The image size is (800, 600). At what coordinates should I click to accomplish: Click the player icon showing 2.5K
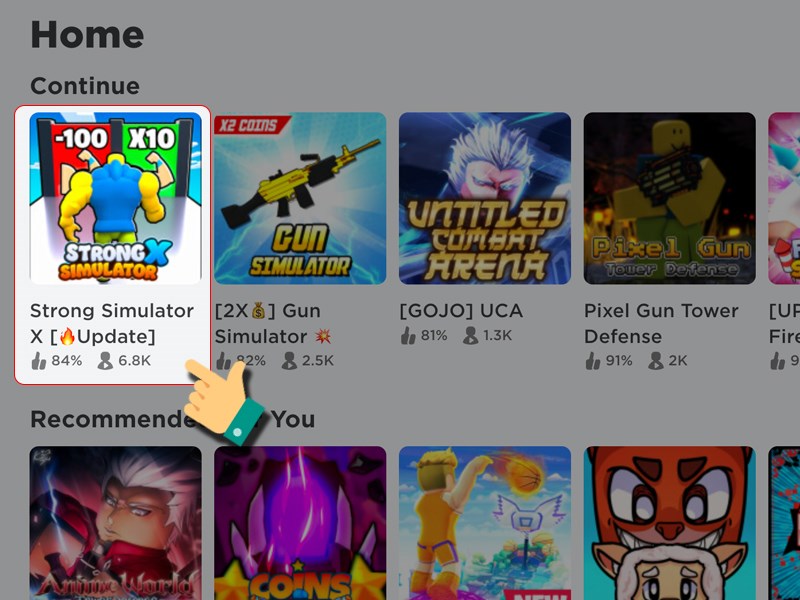289,361
